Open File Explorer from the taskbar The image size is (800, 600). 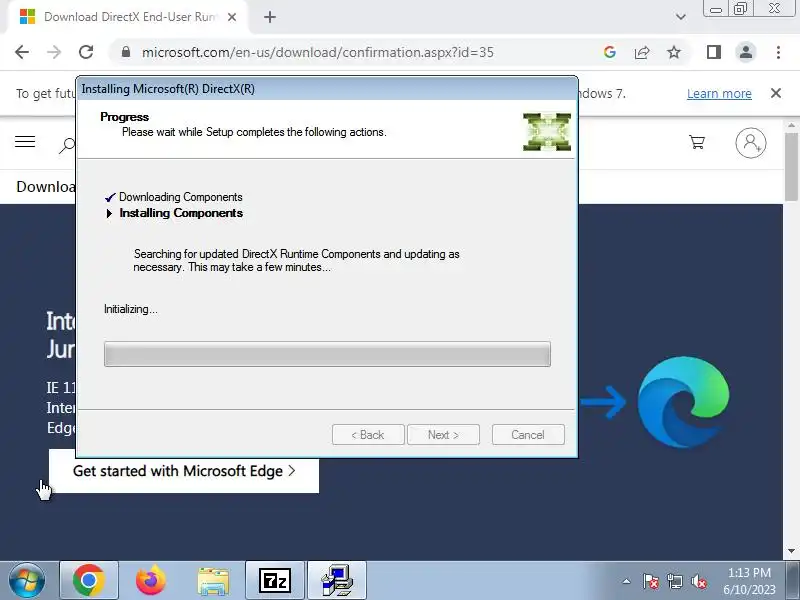(213, 581)
